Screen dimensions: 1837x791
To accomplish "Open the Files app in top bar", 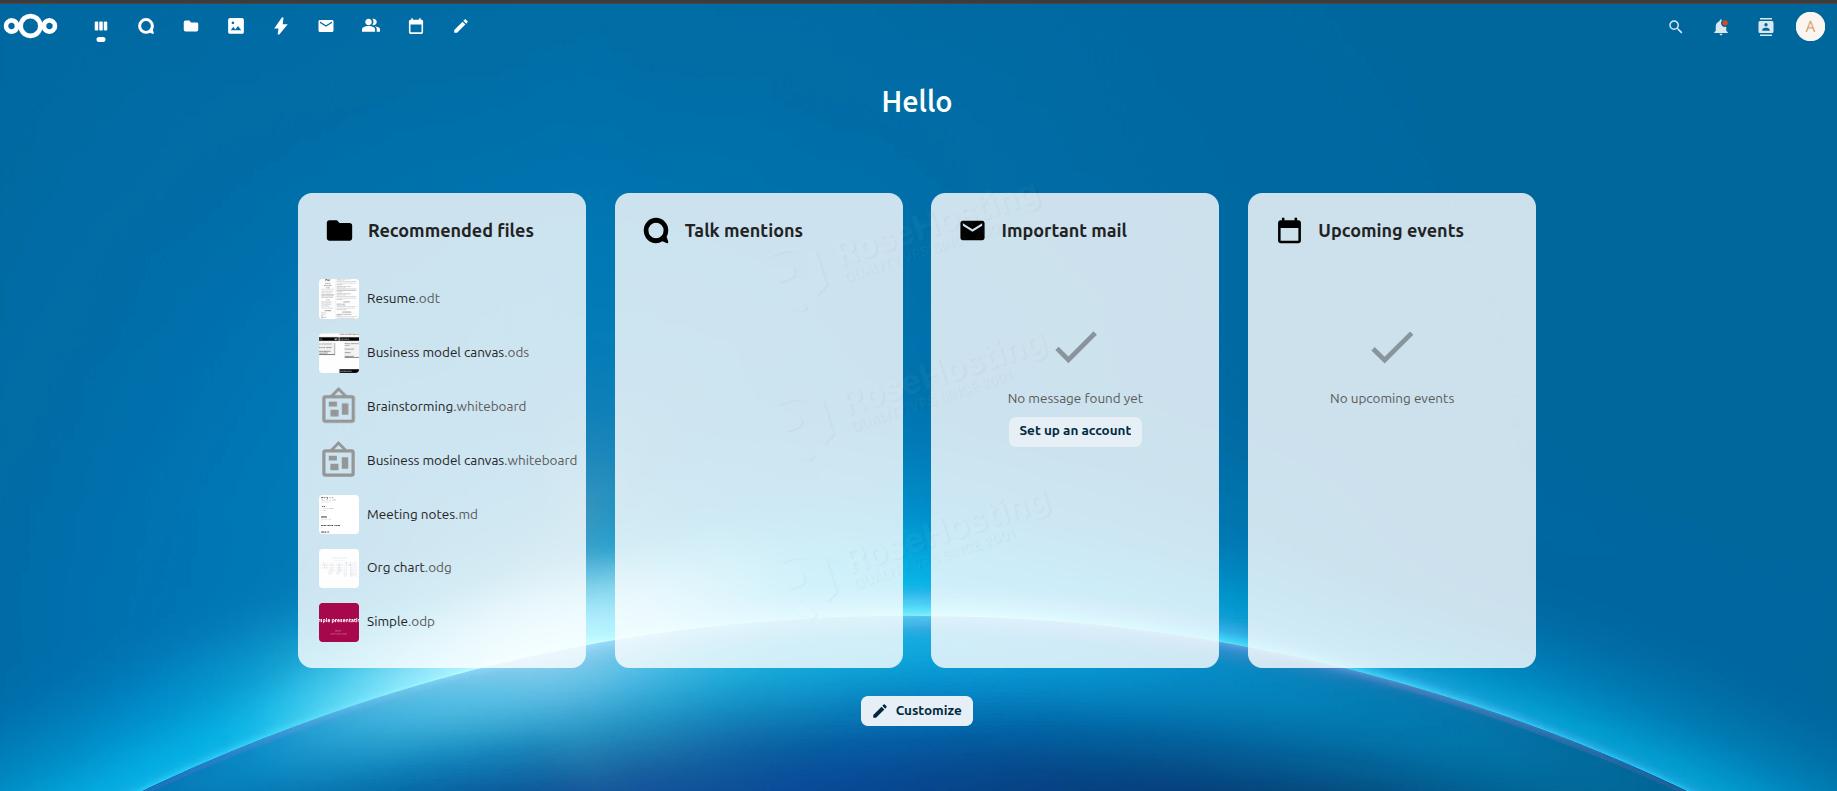I will [x=191, y=27].
